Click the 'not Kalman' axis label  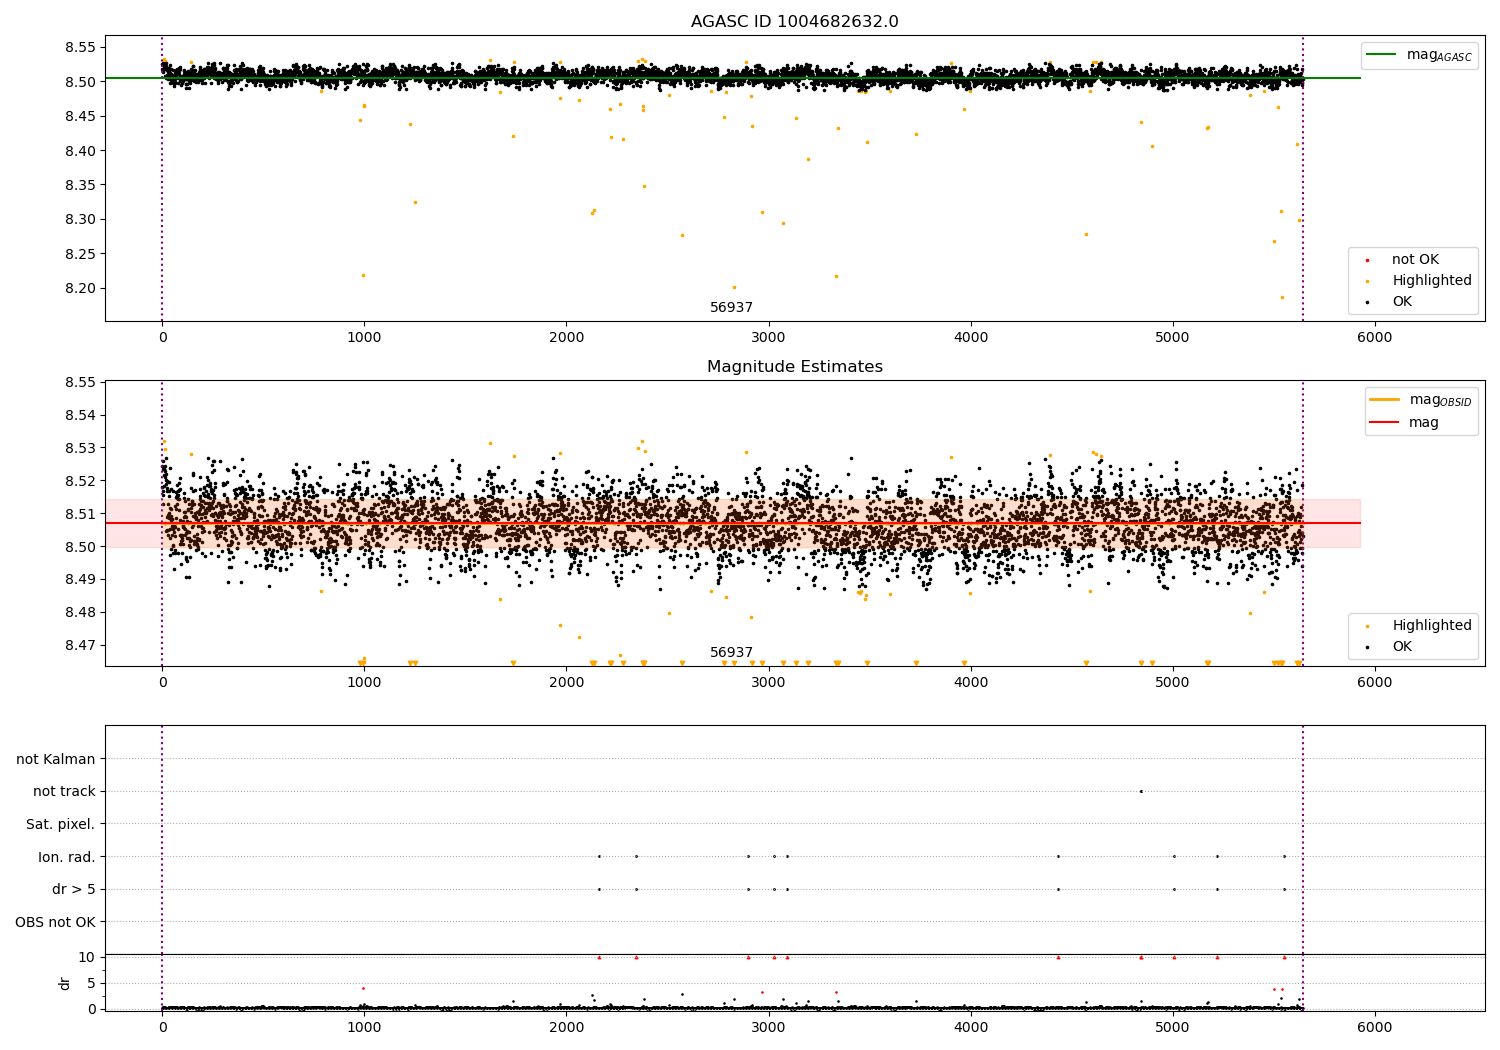[x=56, y=760]
